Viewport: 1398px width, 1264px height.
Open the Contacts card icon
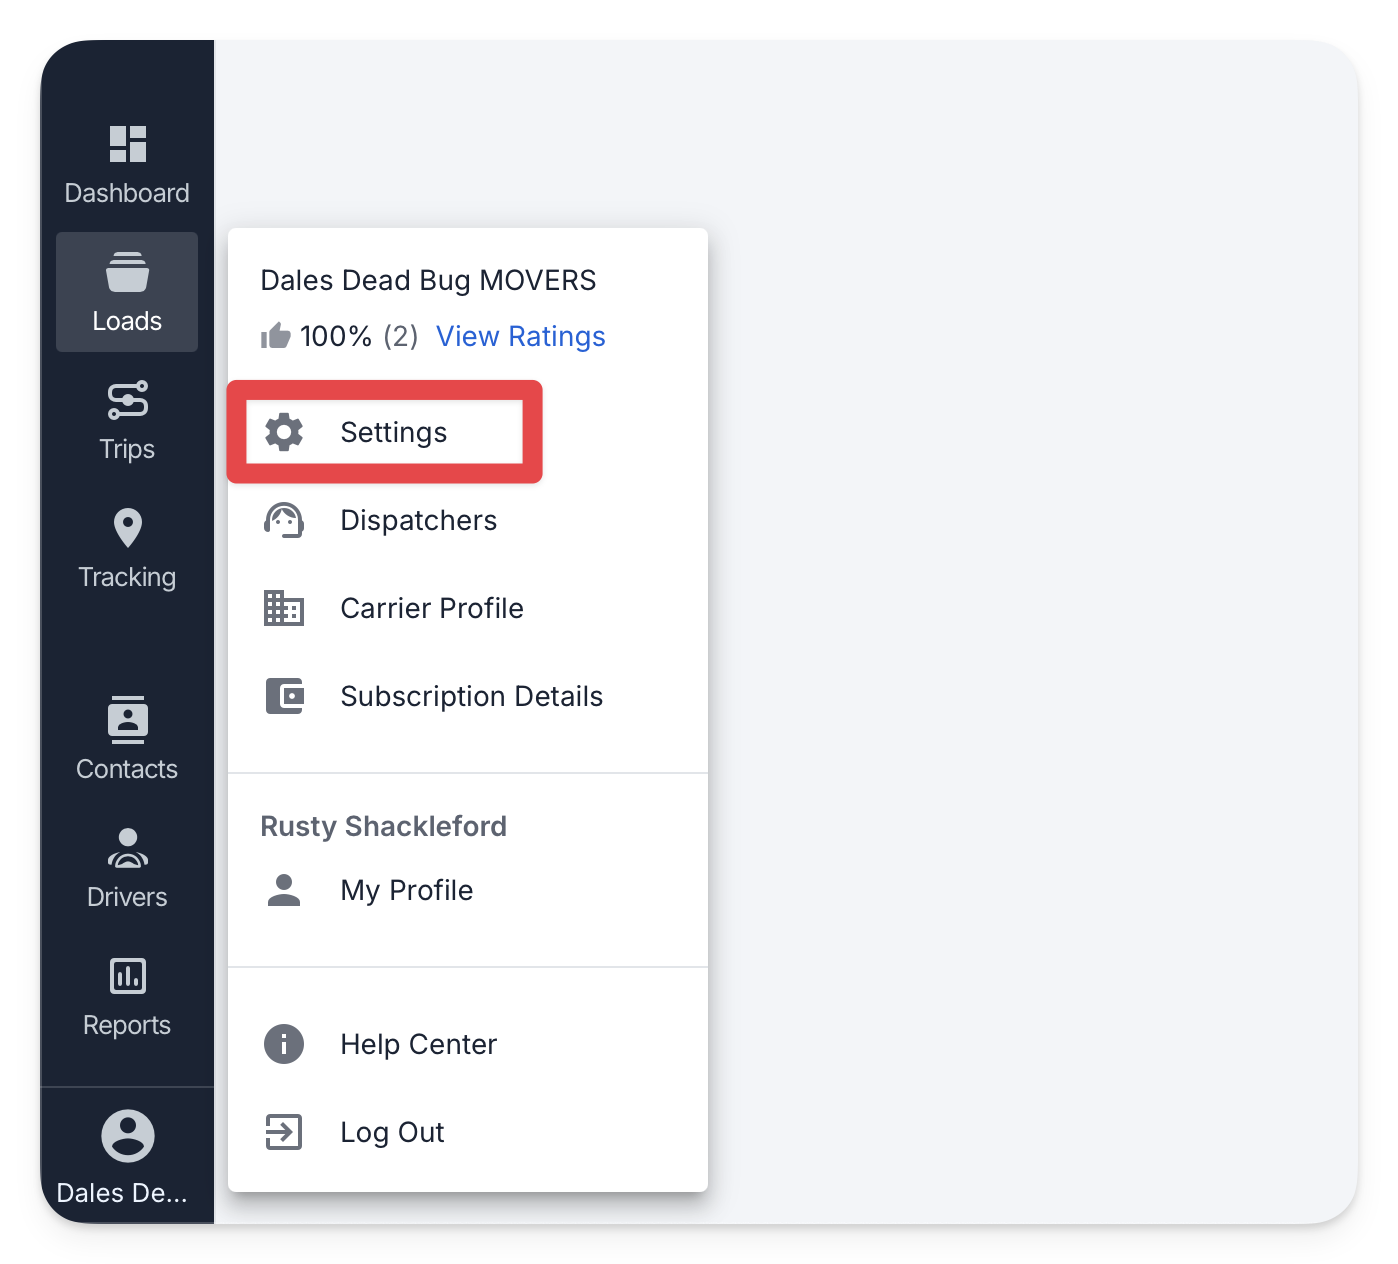(x=128, y=720)
